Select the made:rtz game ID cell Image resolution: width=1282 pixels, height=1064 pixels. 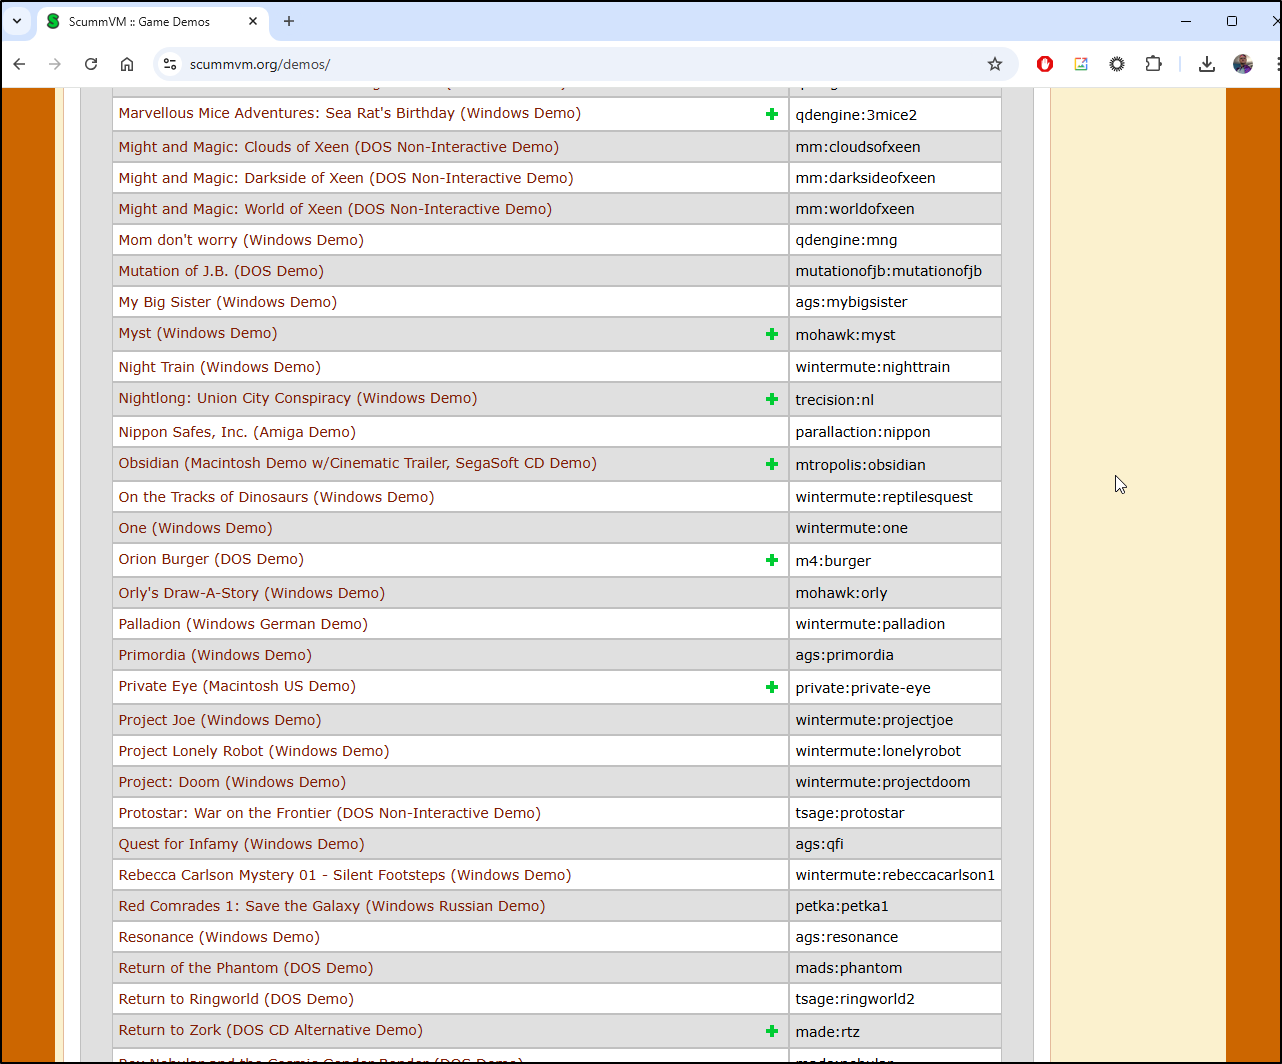click(895, 1032)
